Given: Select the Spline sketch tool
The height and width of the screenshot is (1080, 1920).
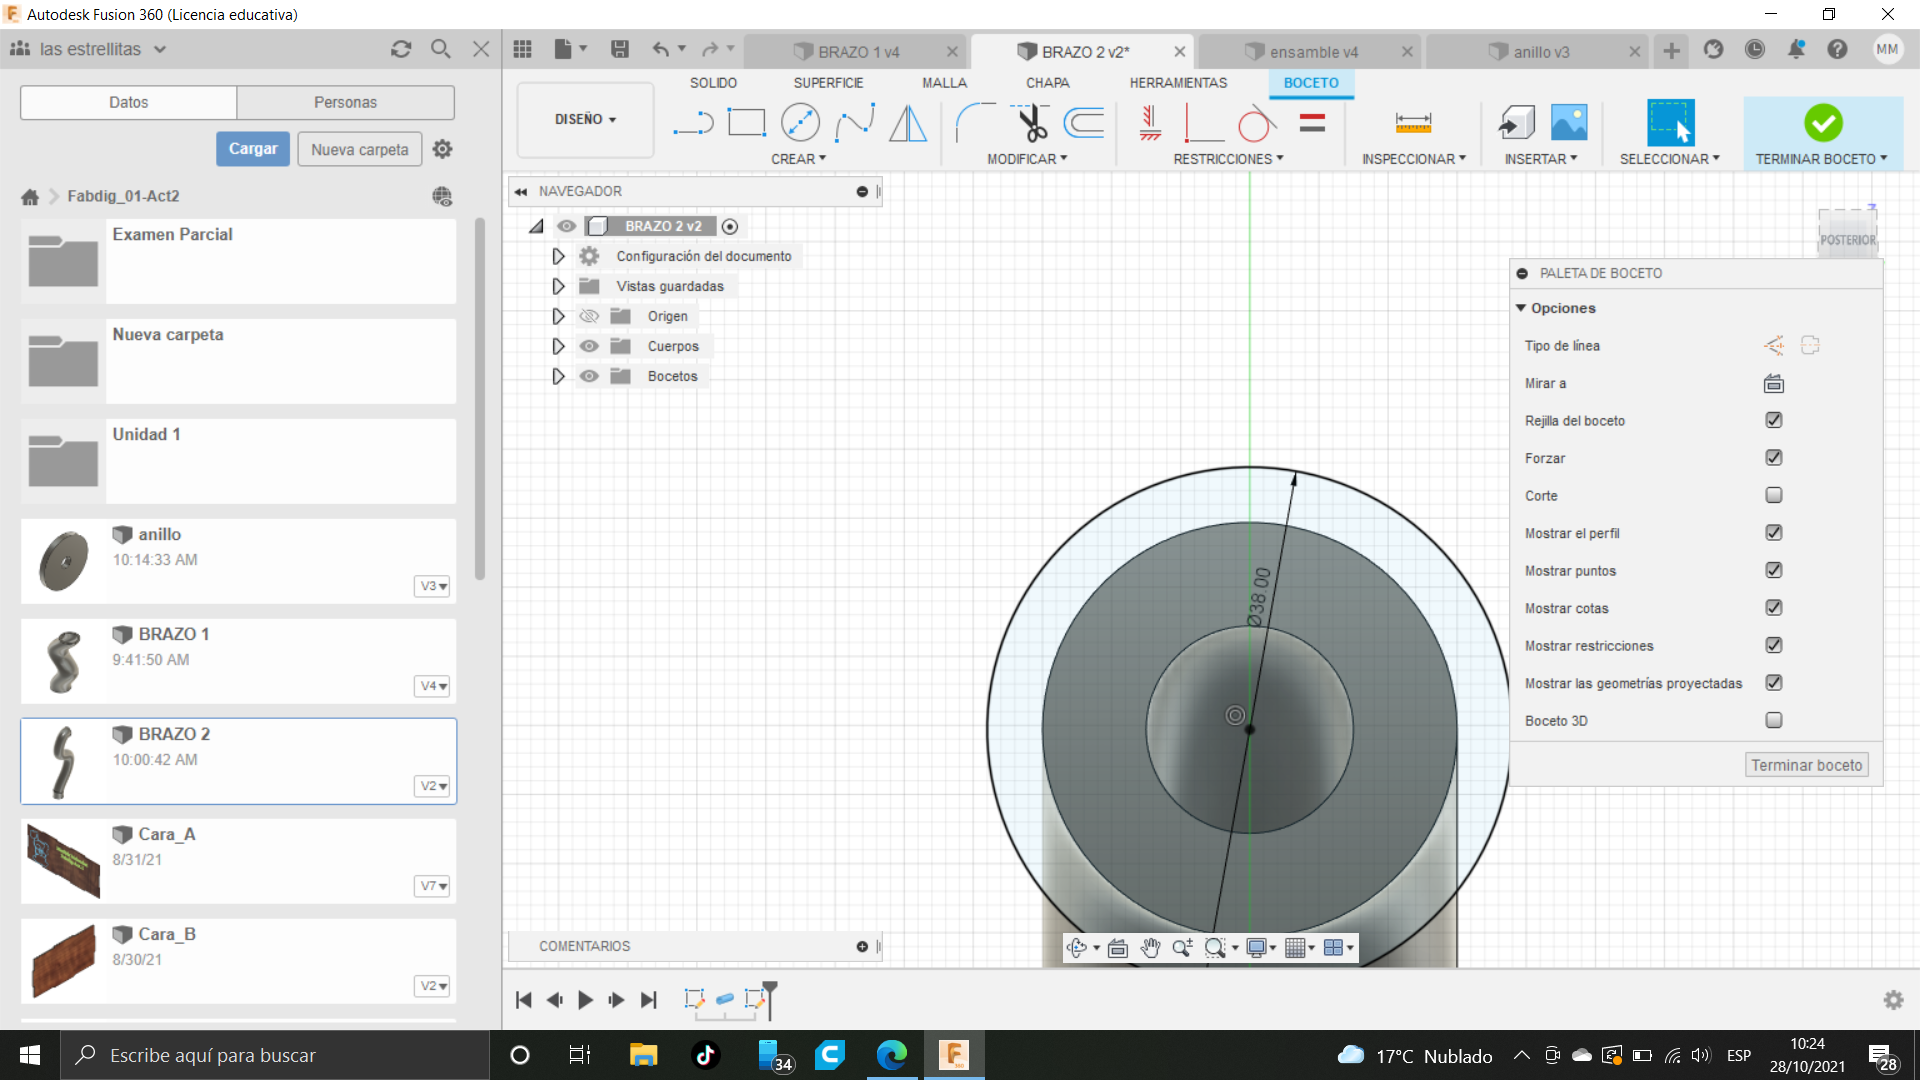Looking at the screenshot, I should tap(855, 123).
